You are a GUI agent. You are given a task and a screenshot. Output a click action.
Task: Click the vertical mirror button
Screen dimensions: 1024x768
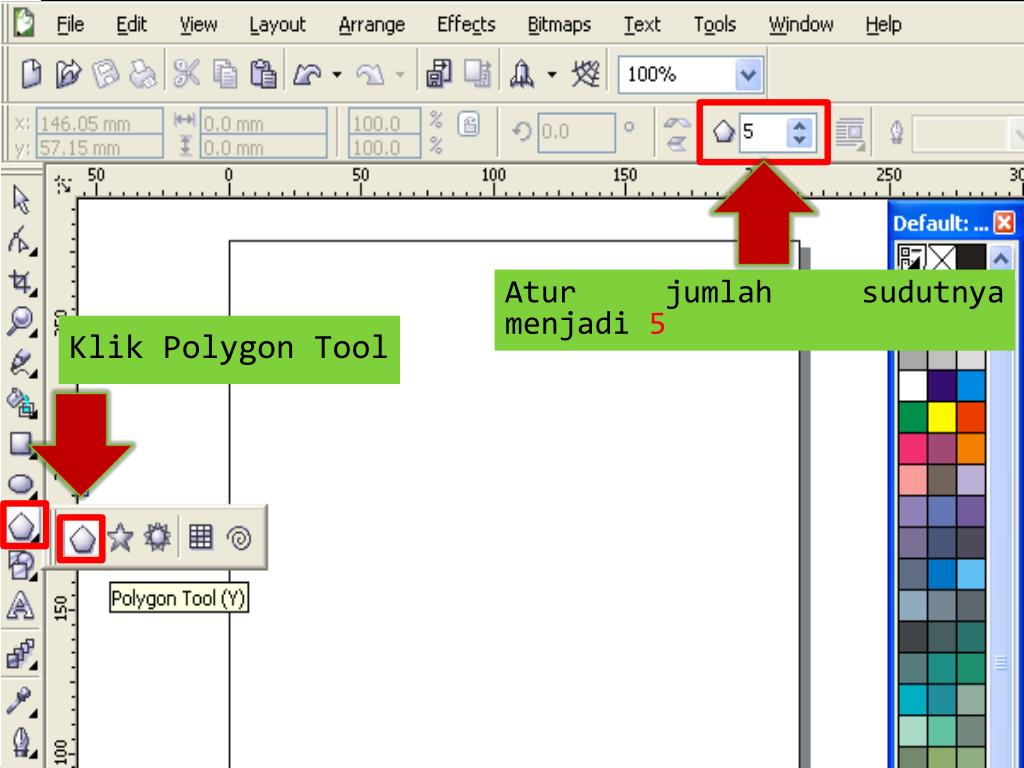(x=677, y=142)
